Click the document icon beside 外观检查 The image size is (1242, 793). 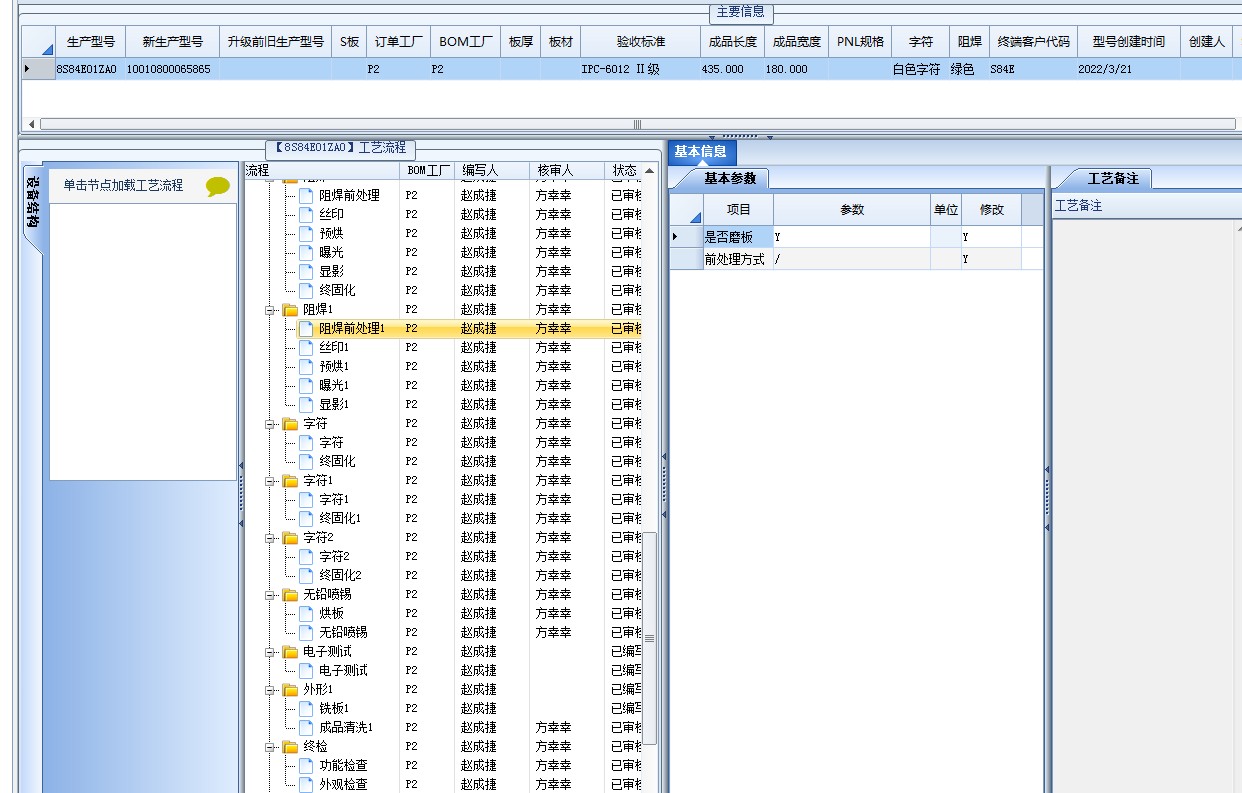tap(306, 784)
